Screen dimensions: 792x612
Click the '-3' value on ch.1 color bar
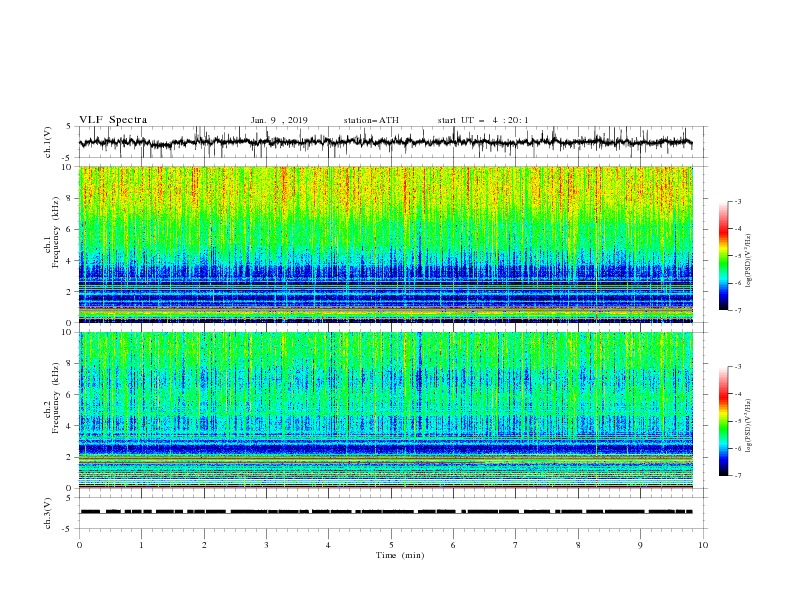point(737,201)
